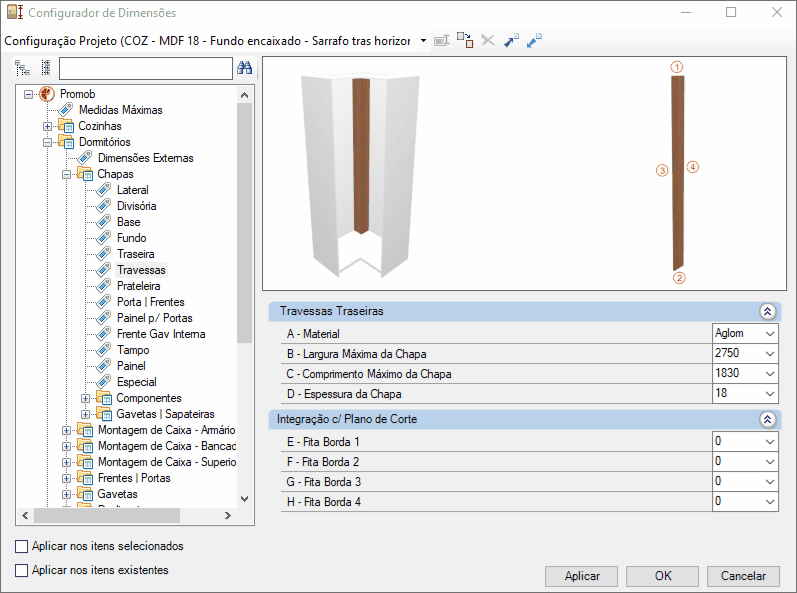
Task: Click the import configuration arrow icon
Action: tap(534, 40)
